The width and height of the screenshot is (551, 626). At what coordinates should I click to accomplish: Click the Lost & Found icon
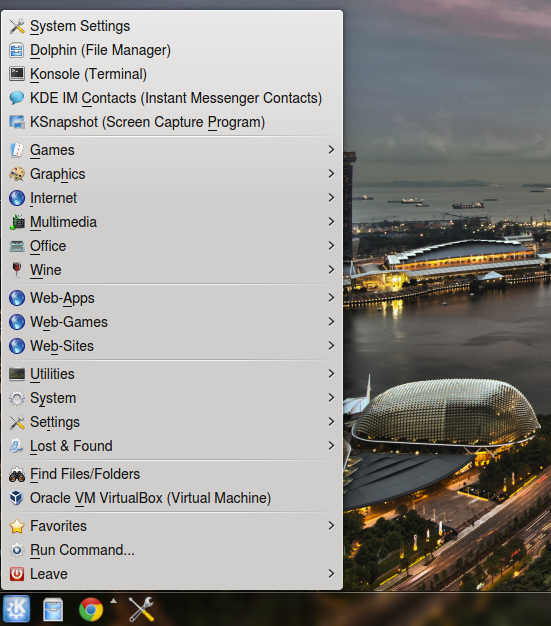point(17,446)
